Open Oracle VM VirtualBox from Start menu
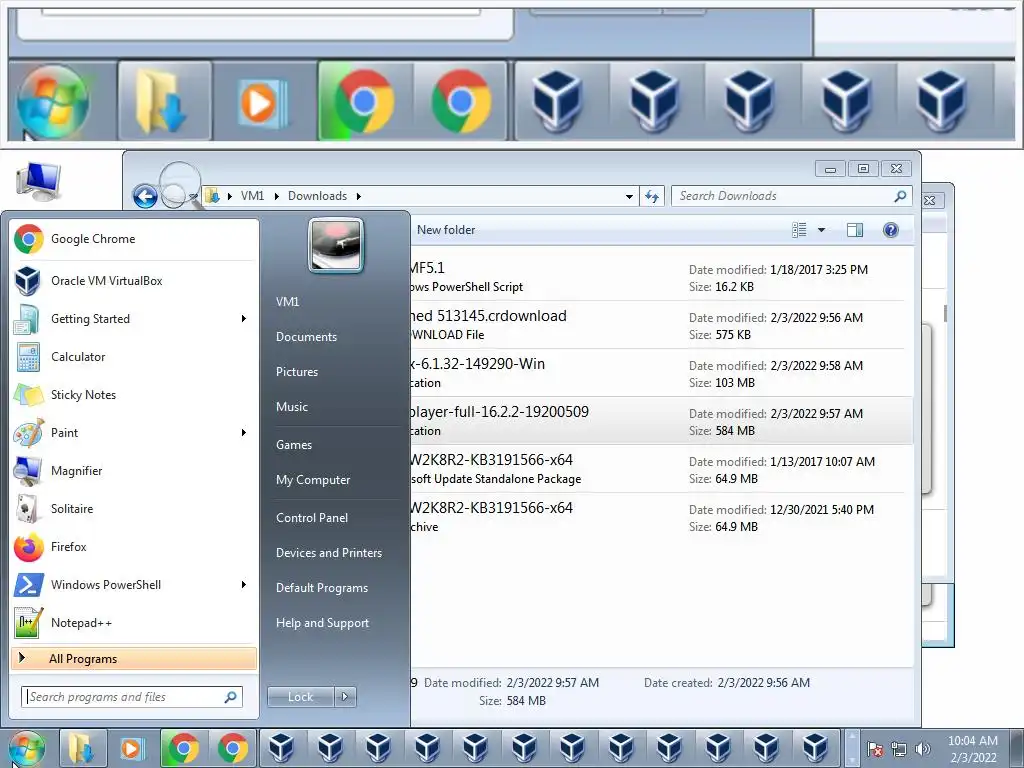The height and width of the screenshot is (768, 1024). [x=134, y=281]
